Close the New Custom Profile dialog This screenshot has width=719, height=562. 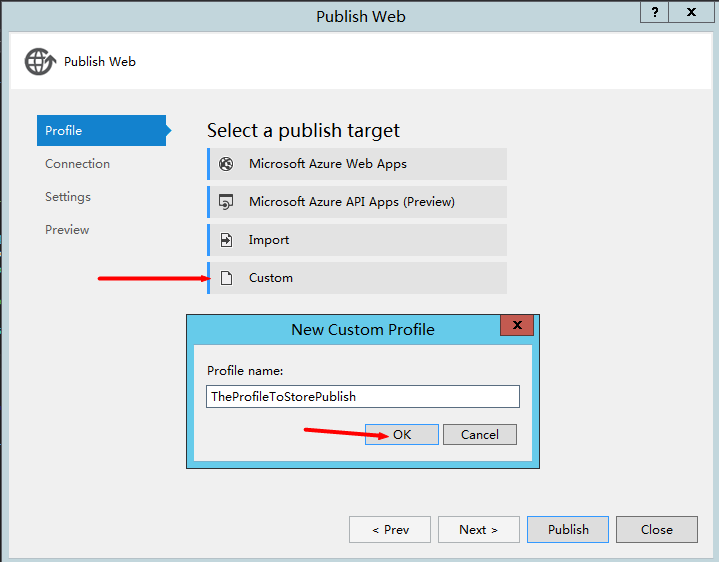[x=517, y=325]
